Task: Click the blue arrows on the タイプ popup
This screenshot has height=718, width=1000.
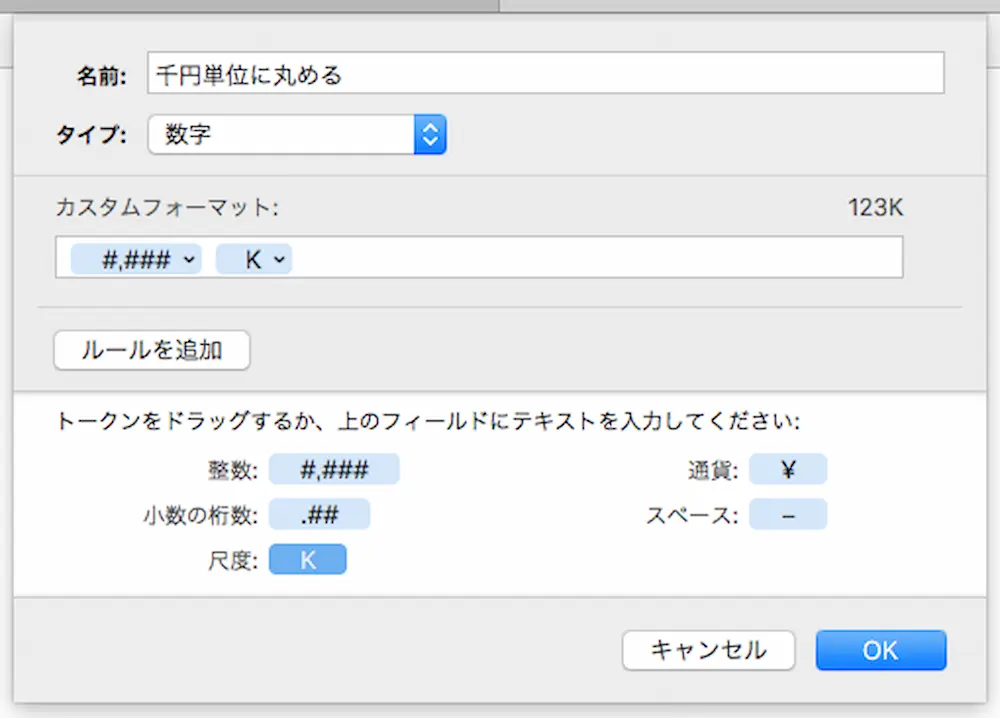Action: tap(430, 135)
